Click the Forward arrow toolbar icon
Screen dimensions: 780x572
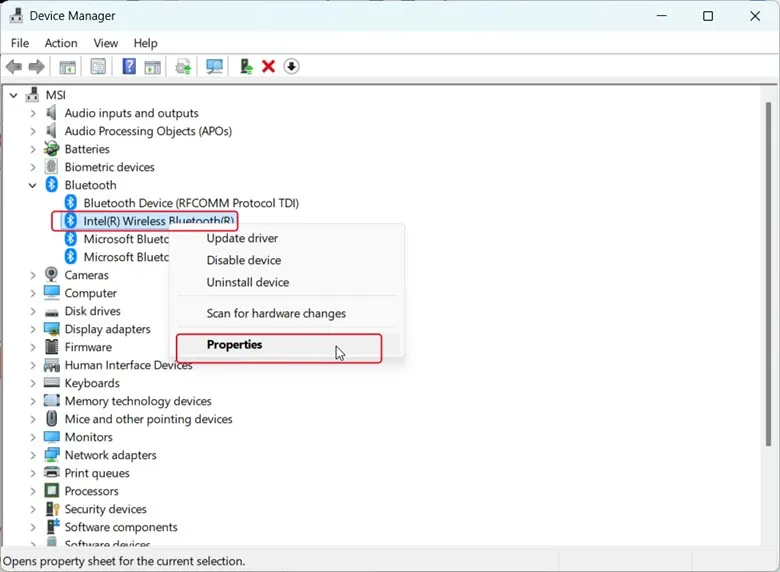[36, 66]
